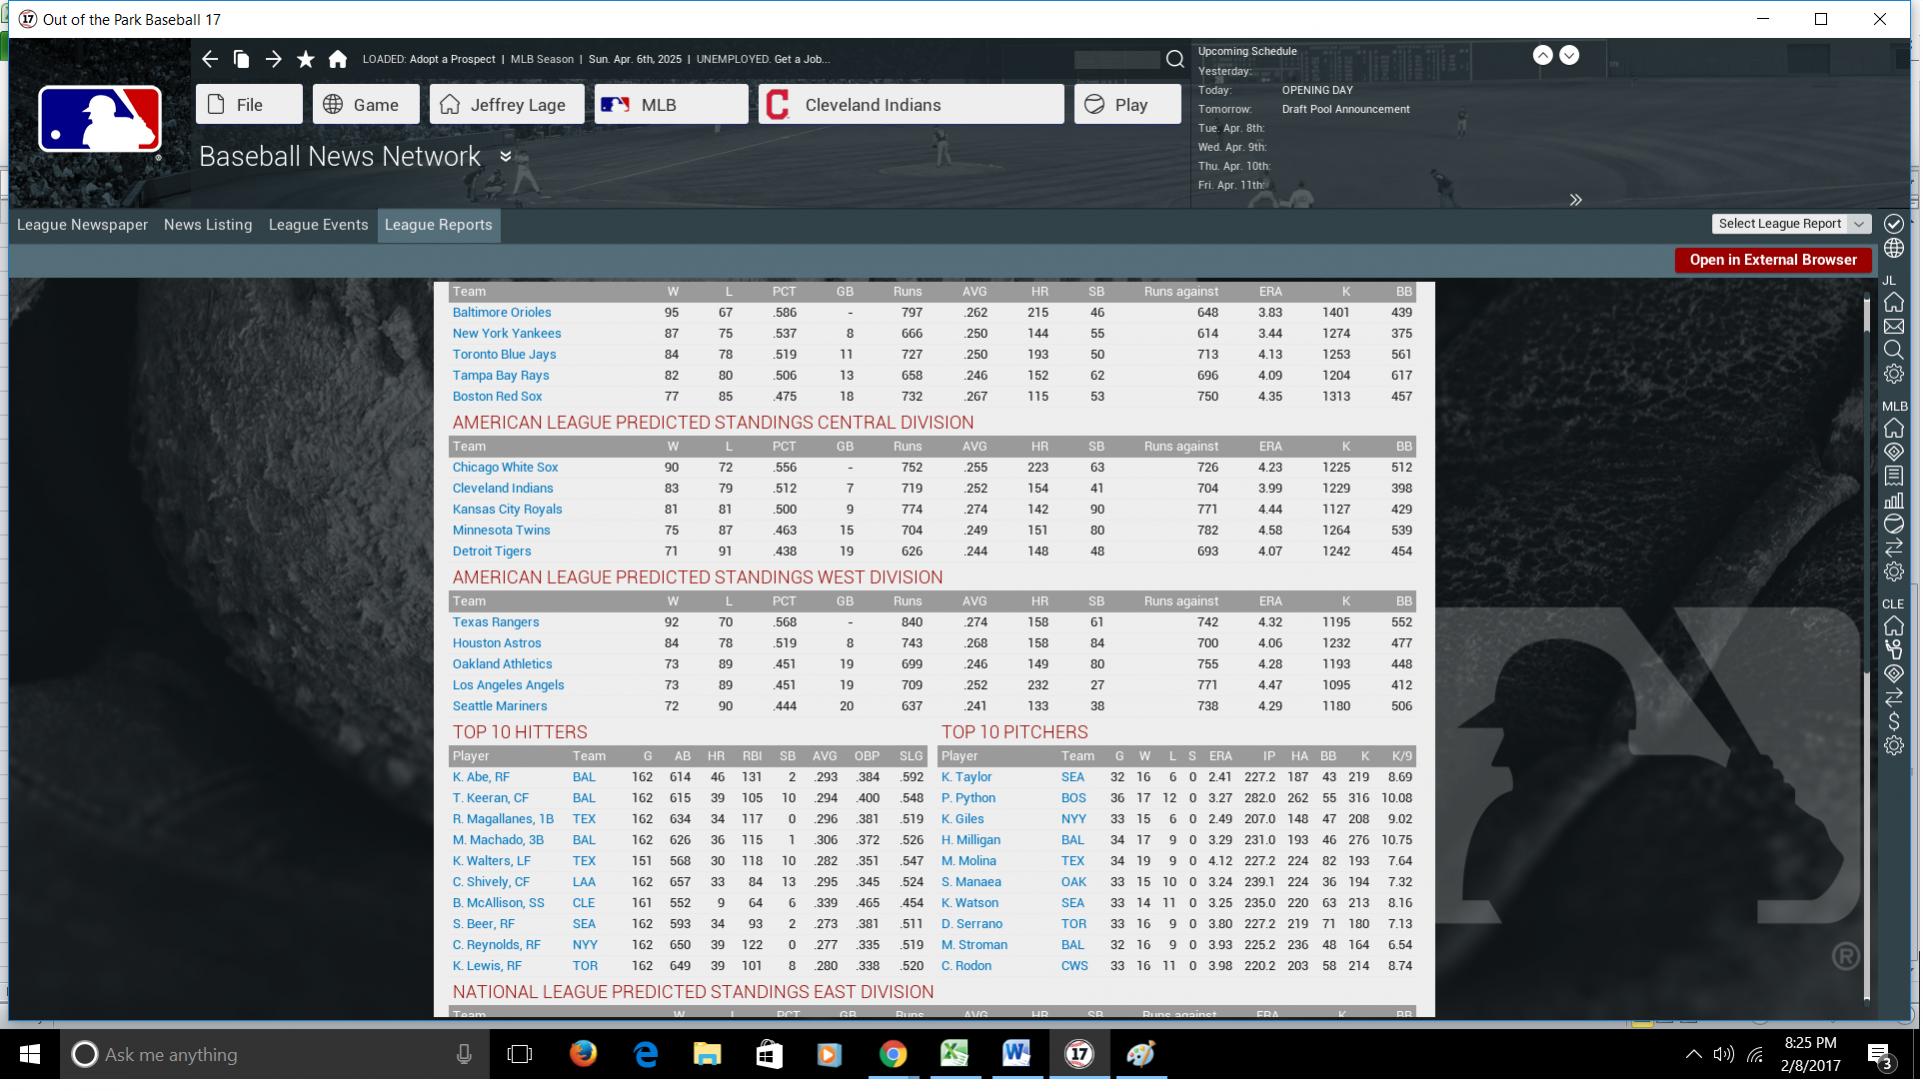Click the checkmark circle icon in sidebar
Image resolution: width=1923 pixels, height=1091 pixels.
pyautogui.click(x=1893, y=224)
